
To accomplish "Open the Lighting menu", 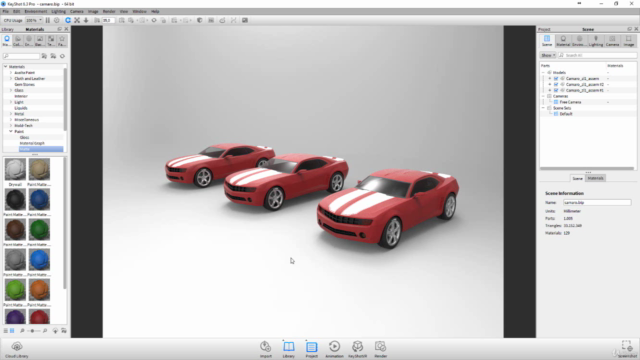I will coord(58,11).
